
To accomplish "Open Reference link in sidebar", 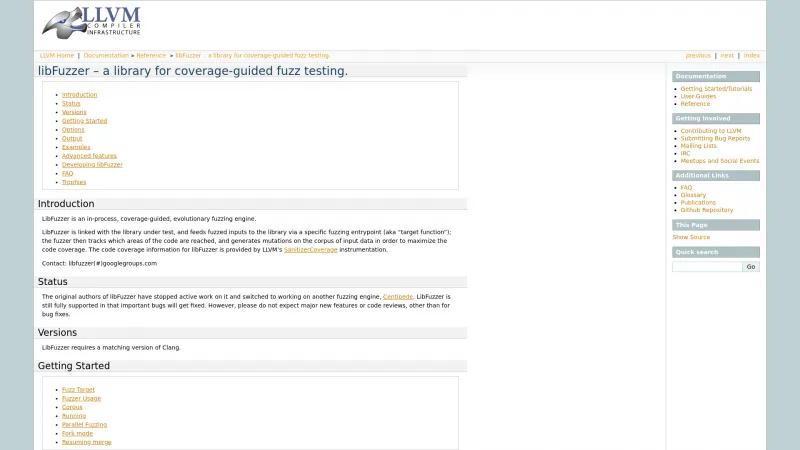I will [x=695, y=104].
